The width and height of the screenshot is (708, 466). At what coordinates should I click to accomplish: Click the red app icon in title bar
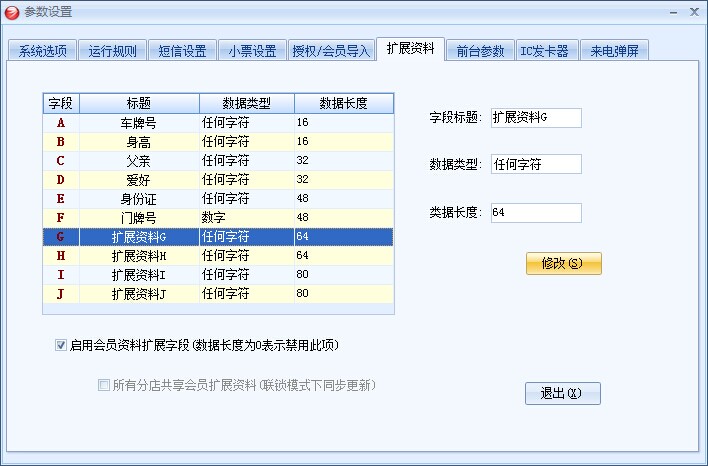(x=12, y=12)
